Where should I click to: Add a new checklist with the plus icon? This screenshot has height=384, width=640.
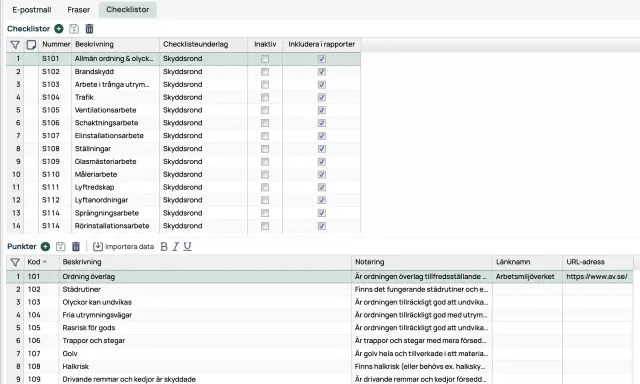click(59, 29)
